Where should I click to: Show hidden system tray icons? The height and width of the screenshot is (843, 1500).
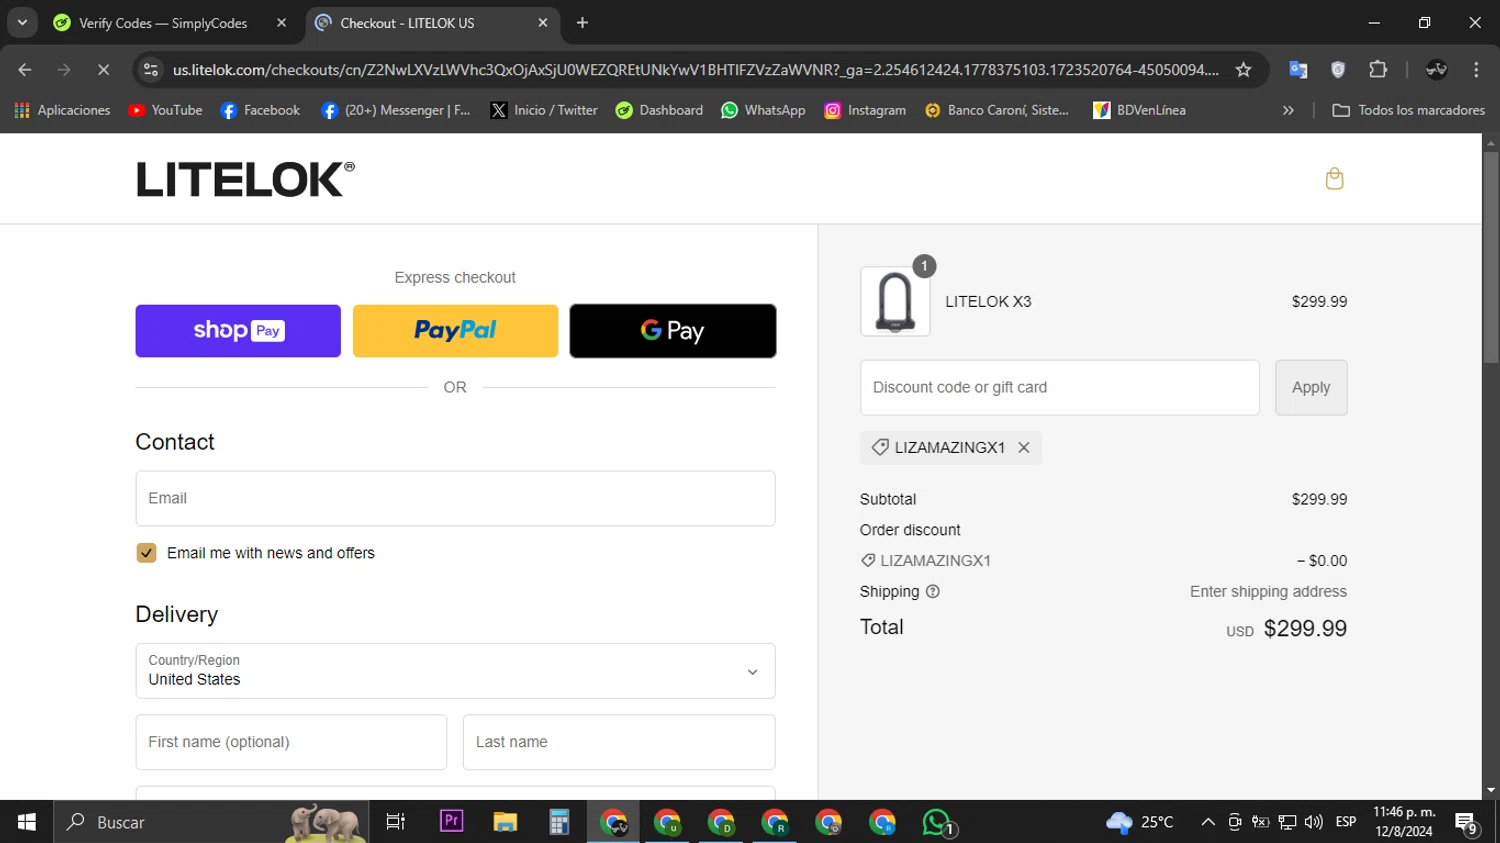coord(1208,822)
